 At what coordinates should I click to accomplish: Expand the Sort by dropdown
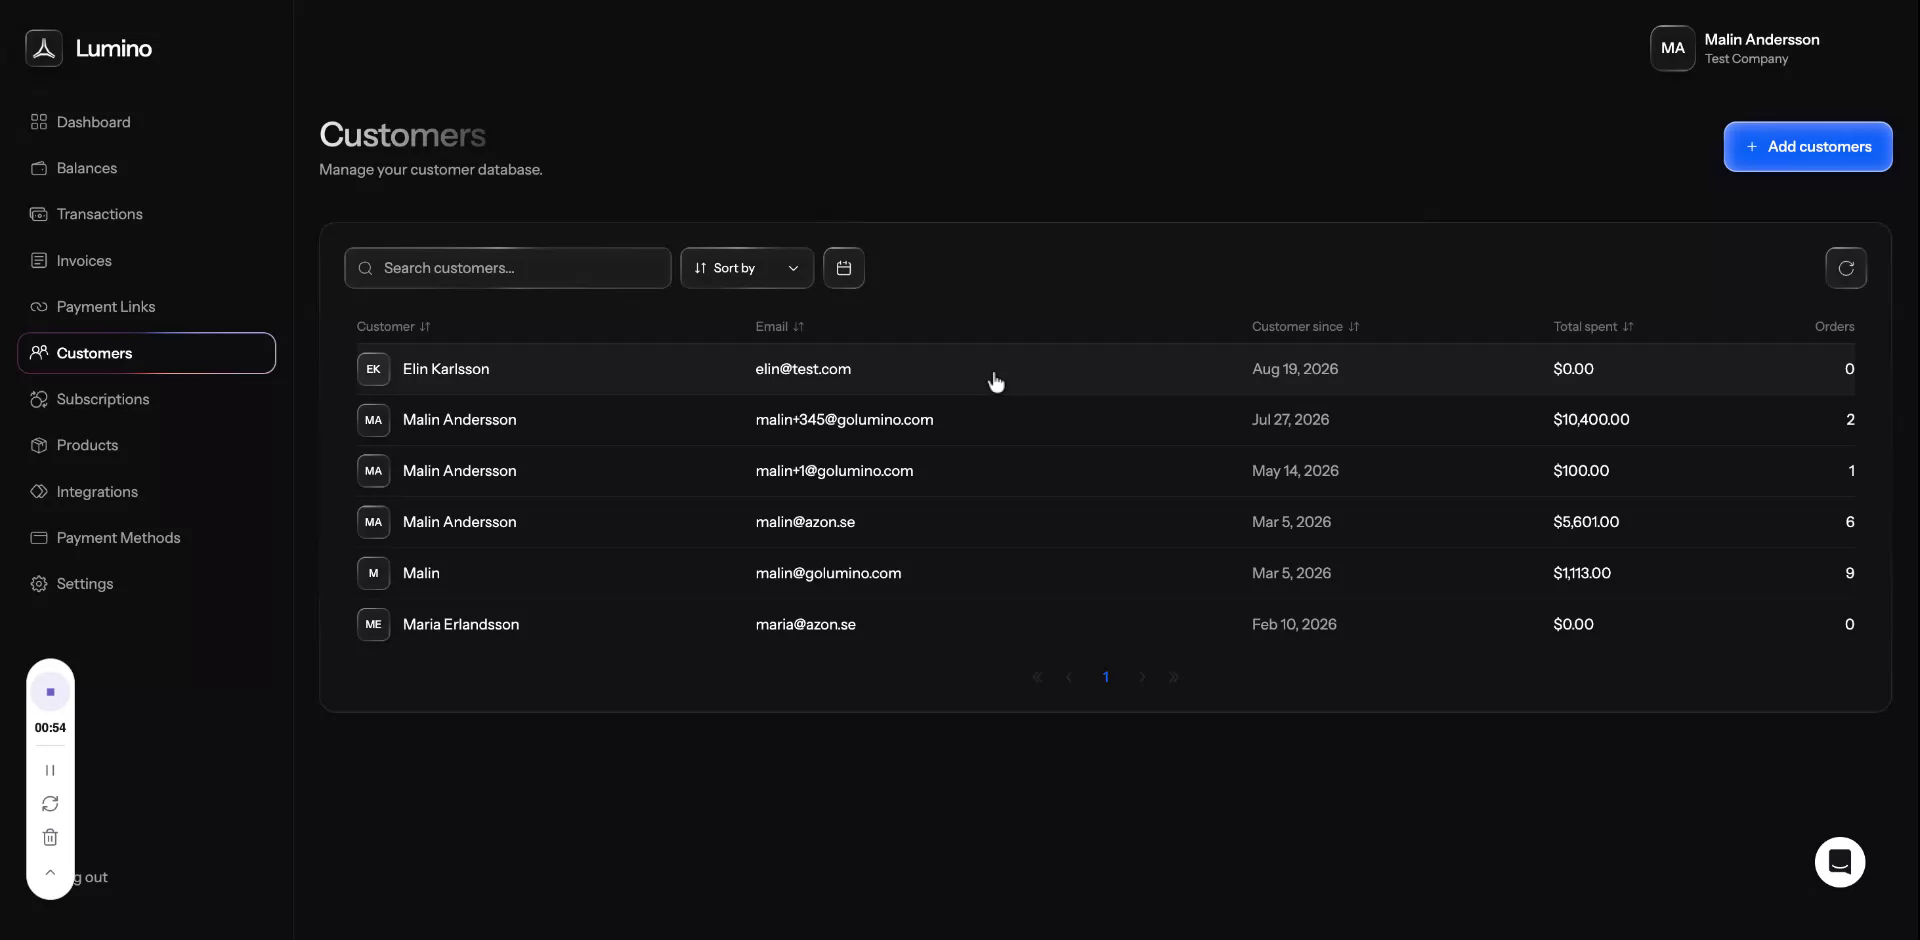[x=747, y=268]
